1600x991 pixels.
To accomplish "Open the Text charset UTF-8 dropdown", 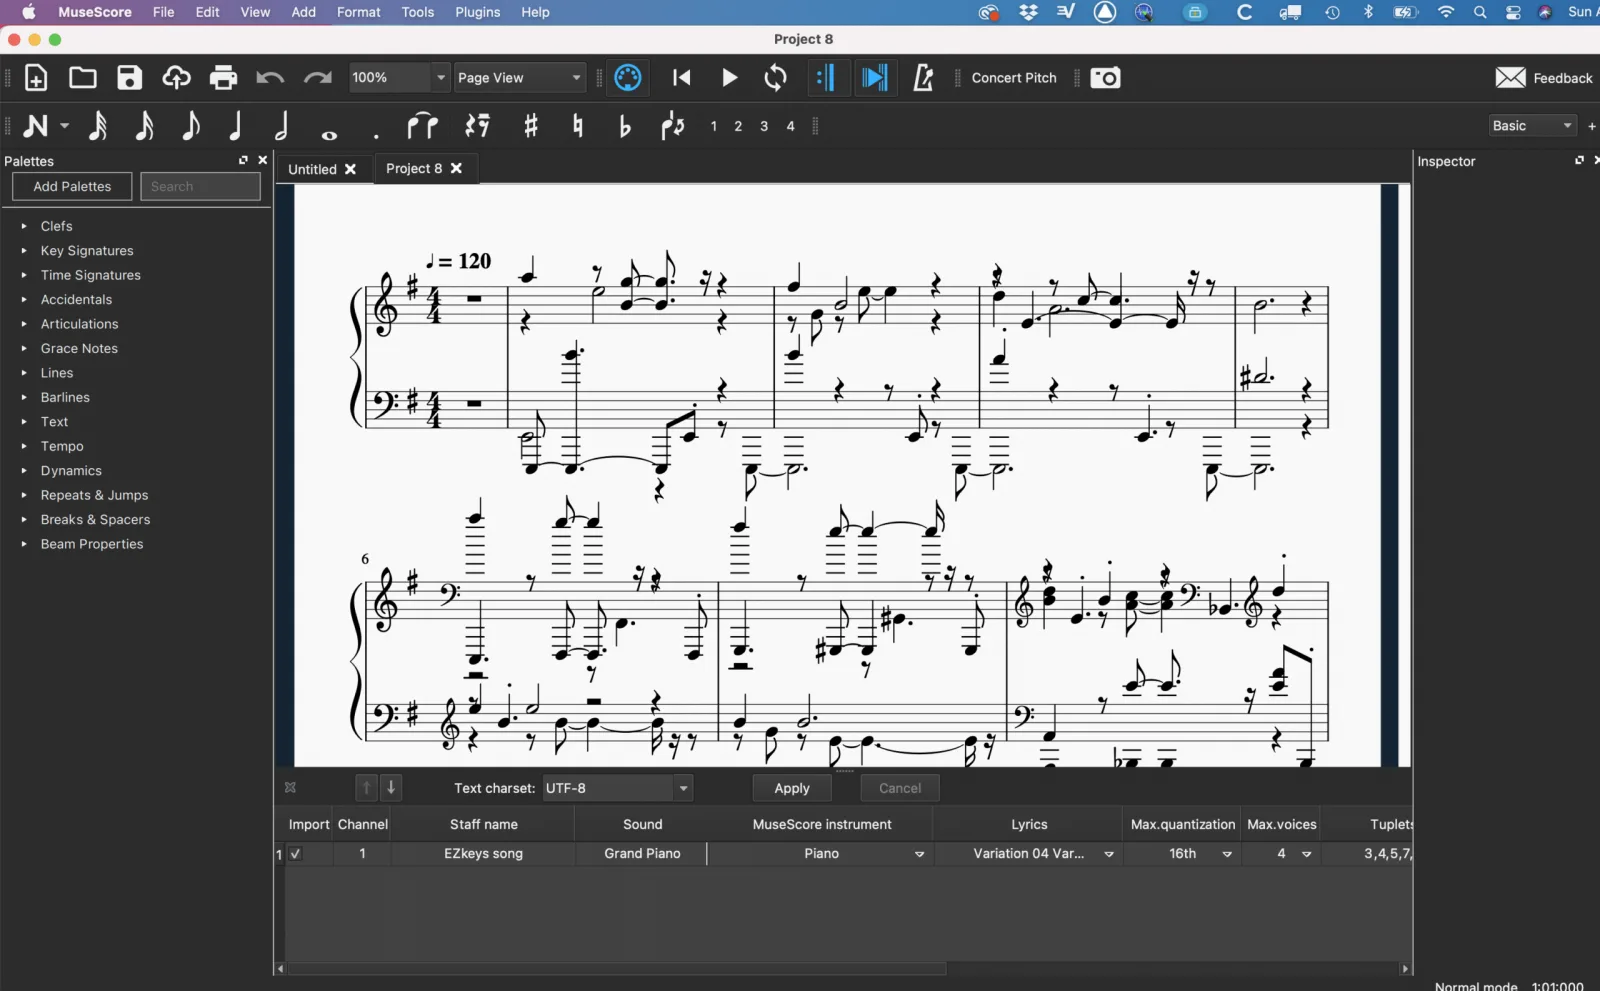I will 618,789.
